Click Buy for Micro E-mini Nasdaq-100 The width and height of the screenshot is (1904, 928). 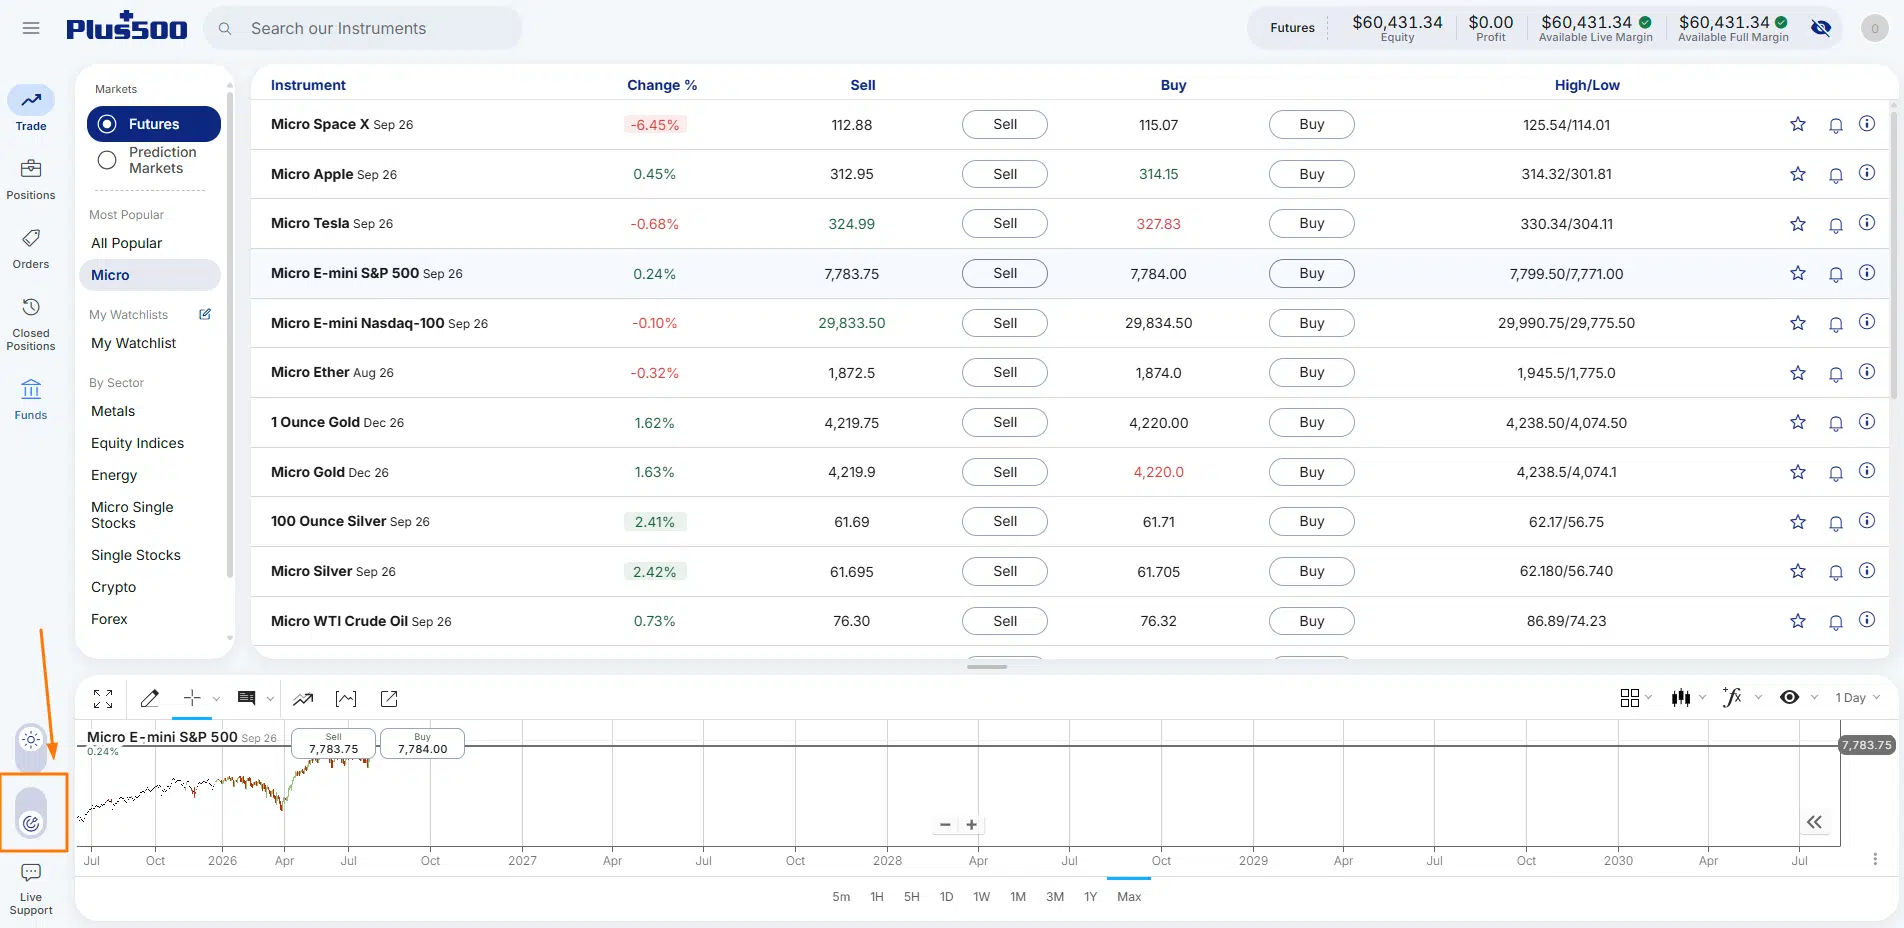[x=1311, y=323]
